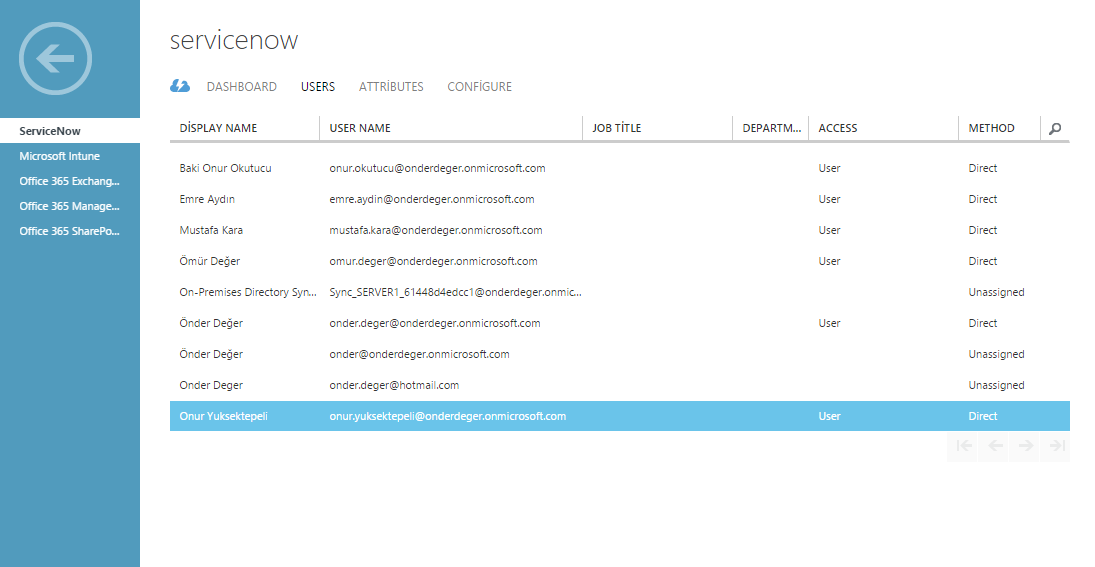Click the servicenow page title
Viewport: 1095px width, 567px height.
pyautogui.click(x=234, y=40)
